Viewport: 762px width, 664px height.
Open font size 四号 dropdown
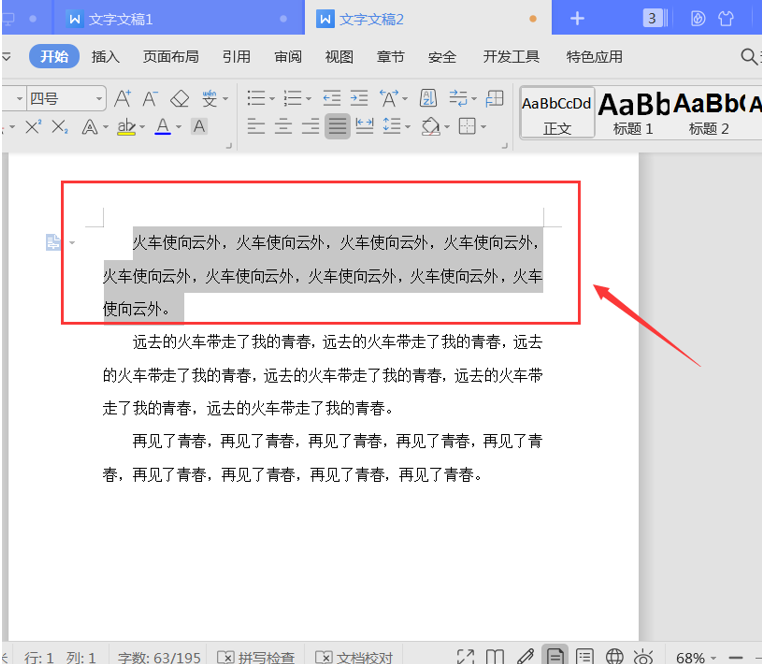(x=99, y=99)
